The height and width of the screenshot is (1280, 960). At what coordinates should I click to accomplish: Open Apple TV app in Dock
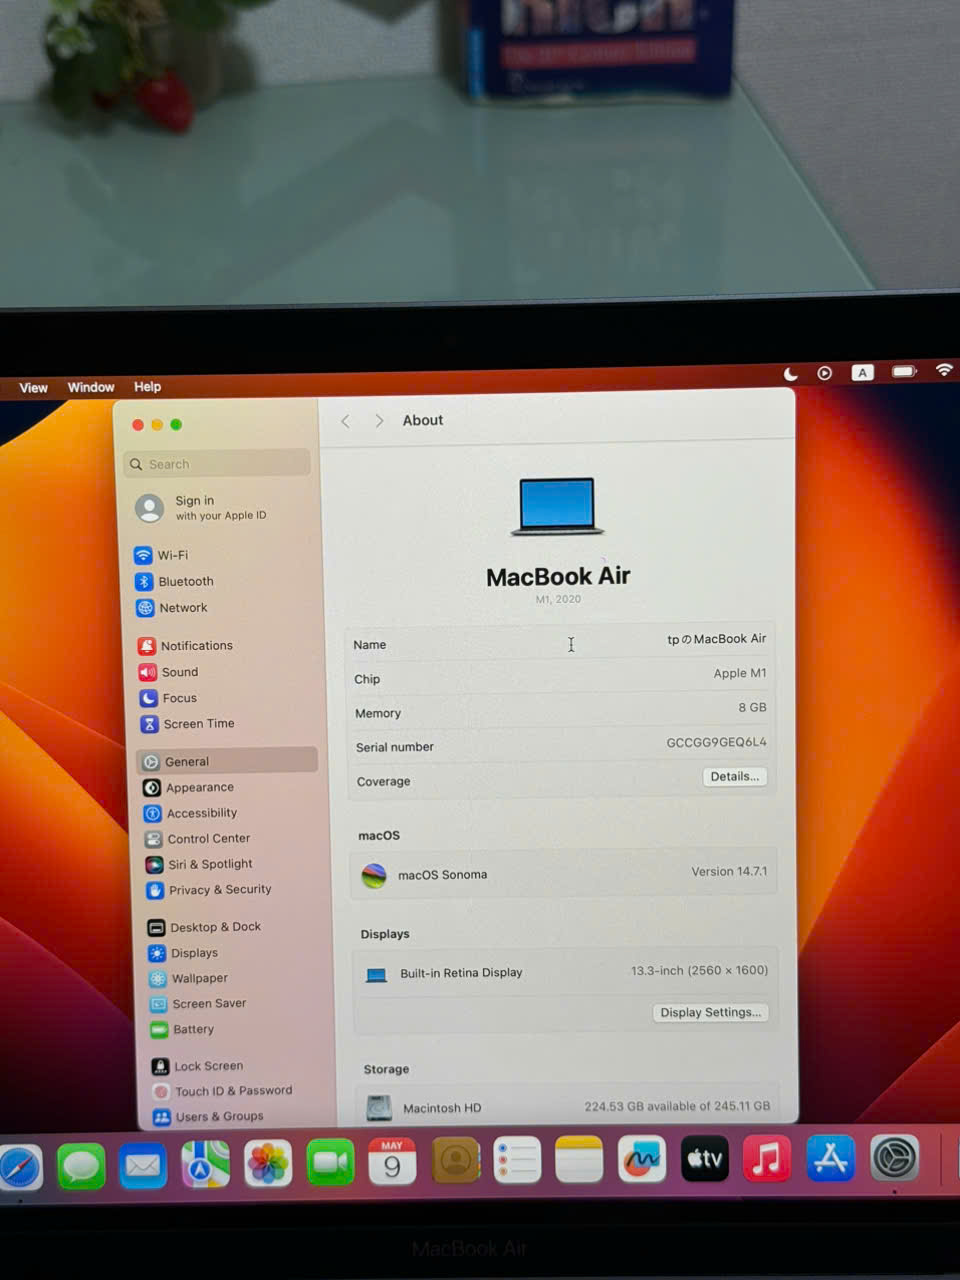[x=705, y=1158]
